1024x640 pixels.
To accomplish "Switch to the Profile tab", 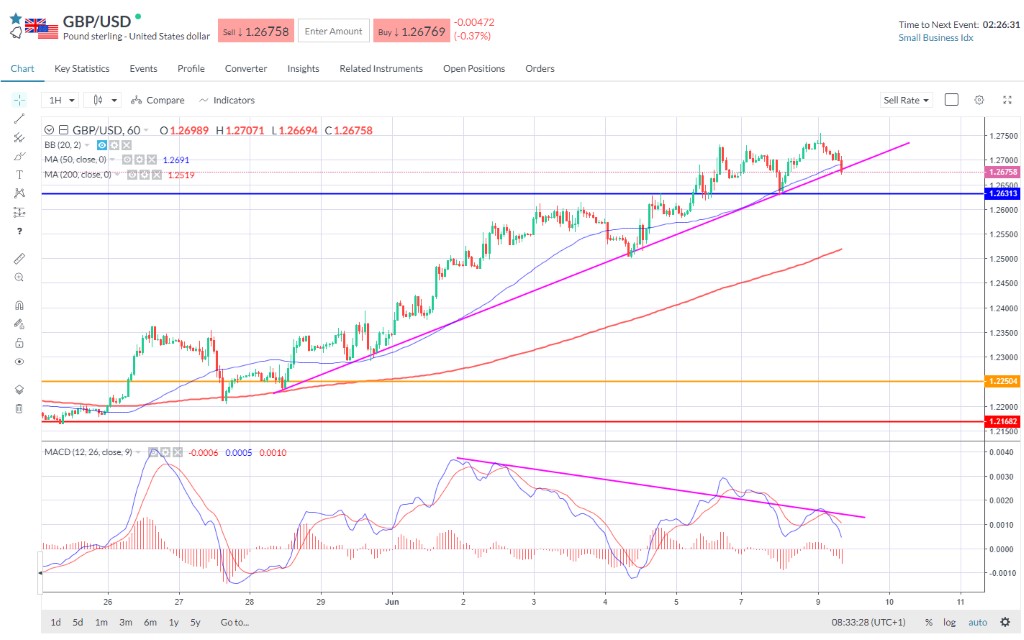I will [x=191, y=69].
